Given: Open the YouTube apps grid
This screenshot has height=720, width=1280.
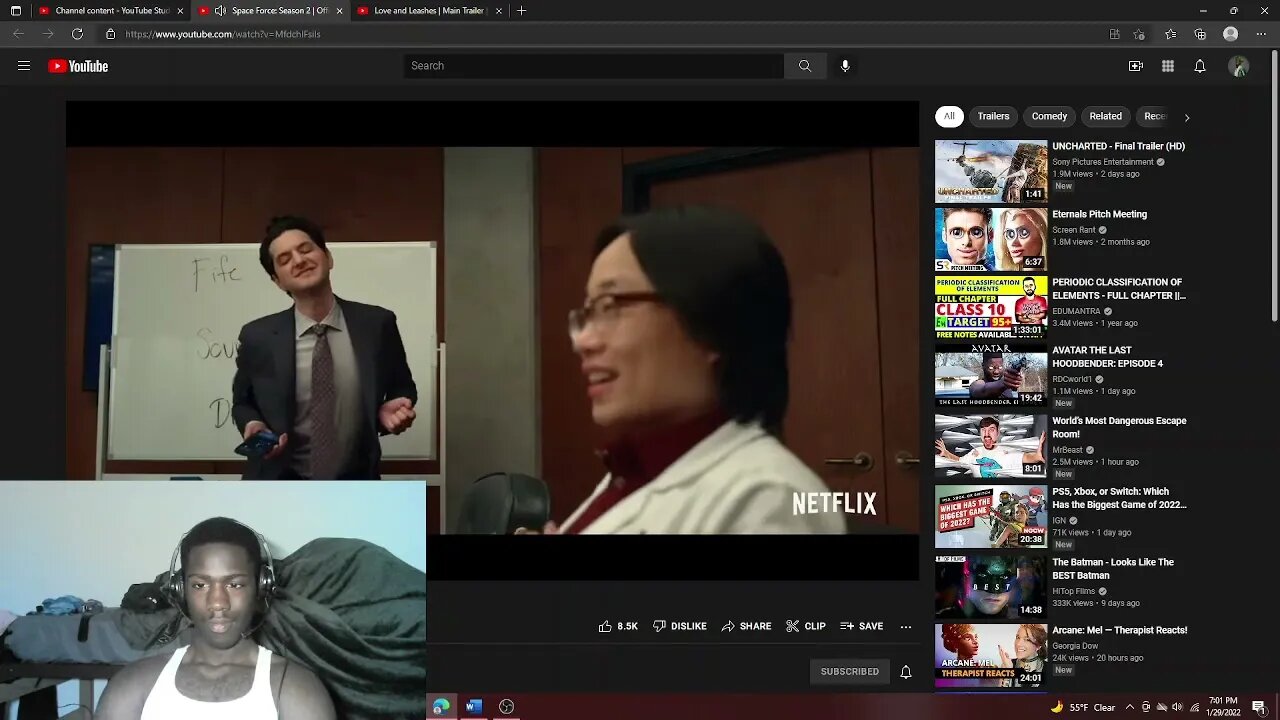Looking at the screenshot, I should (x=1168, y=66).
